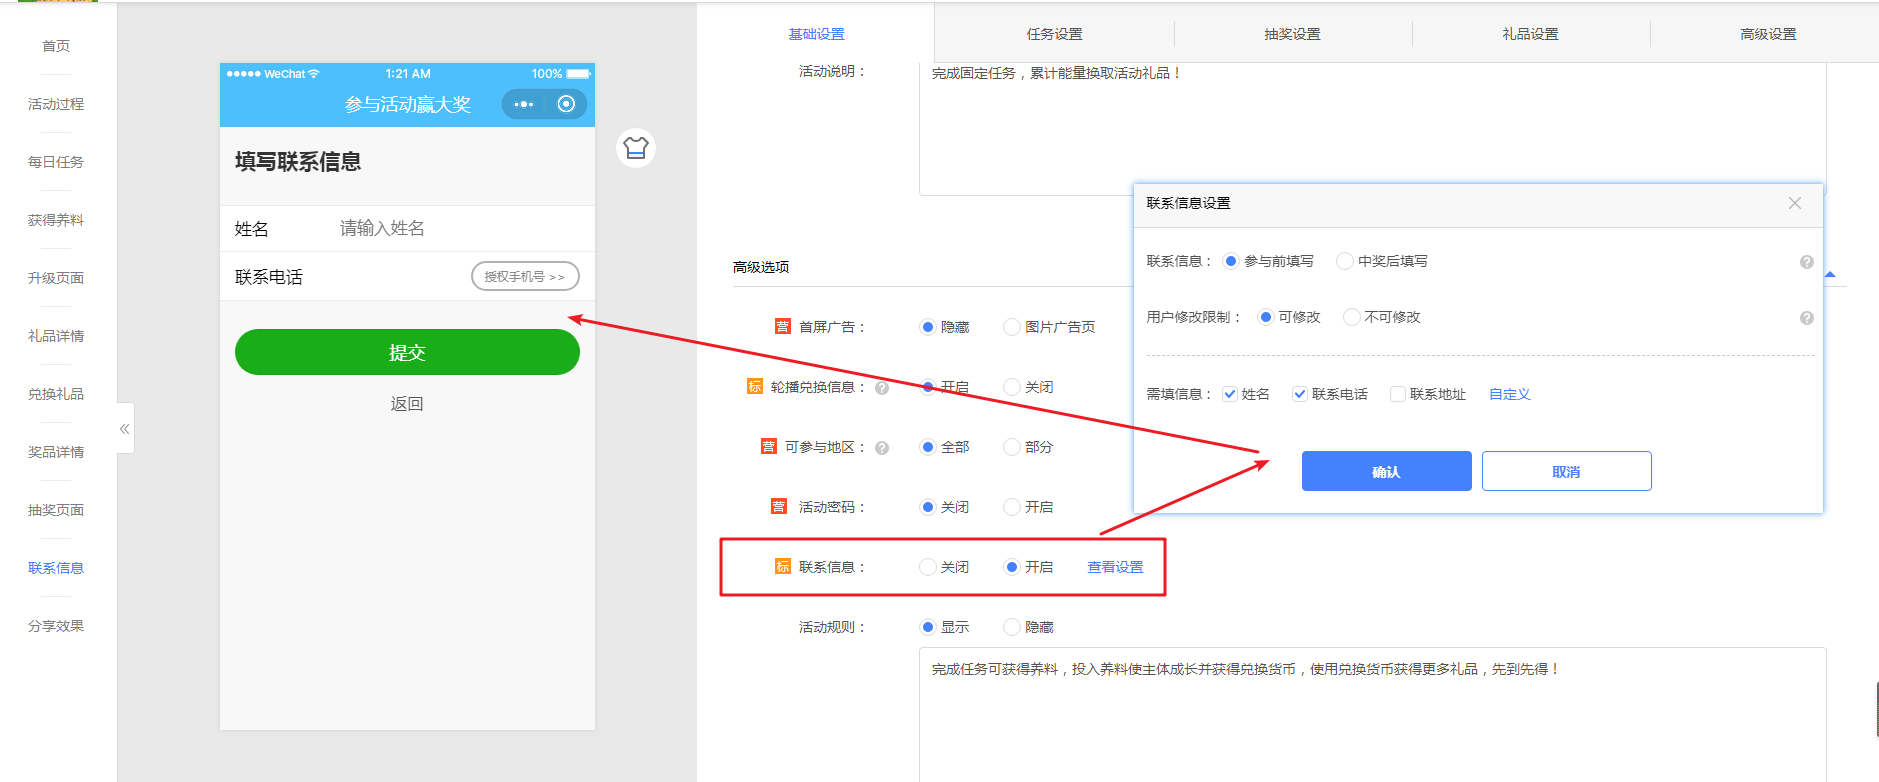Select 部分 for 可参与地区

(x=1012, y=447)
